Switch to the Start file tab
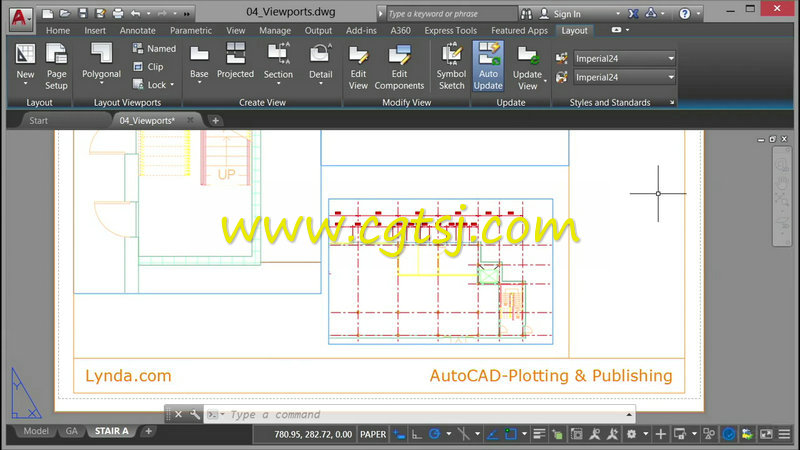Viewport: 800px width, 450px height. [x=38, y=120]
